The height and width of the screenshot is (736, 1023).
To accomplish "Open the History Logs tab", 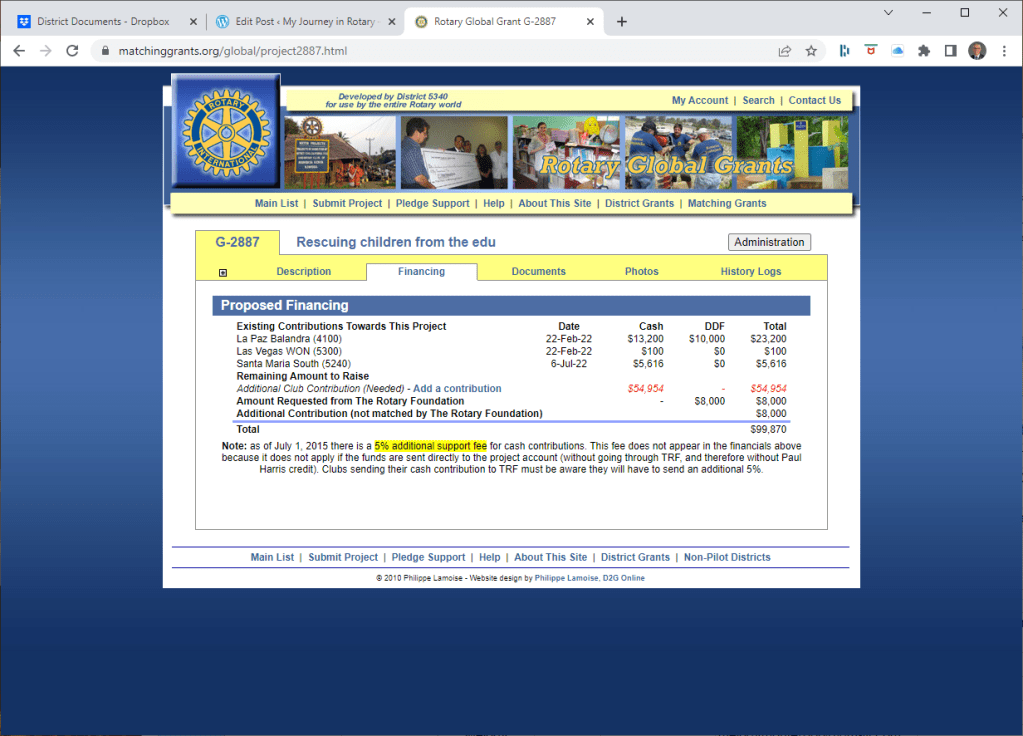I will coord(750,272).
